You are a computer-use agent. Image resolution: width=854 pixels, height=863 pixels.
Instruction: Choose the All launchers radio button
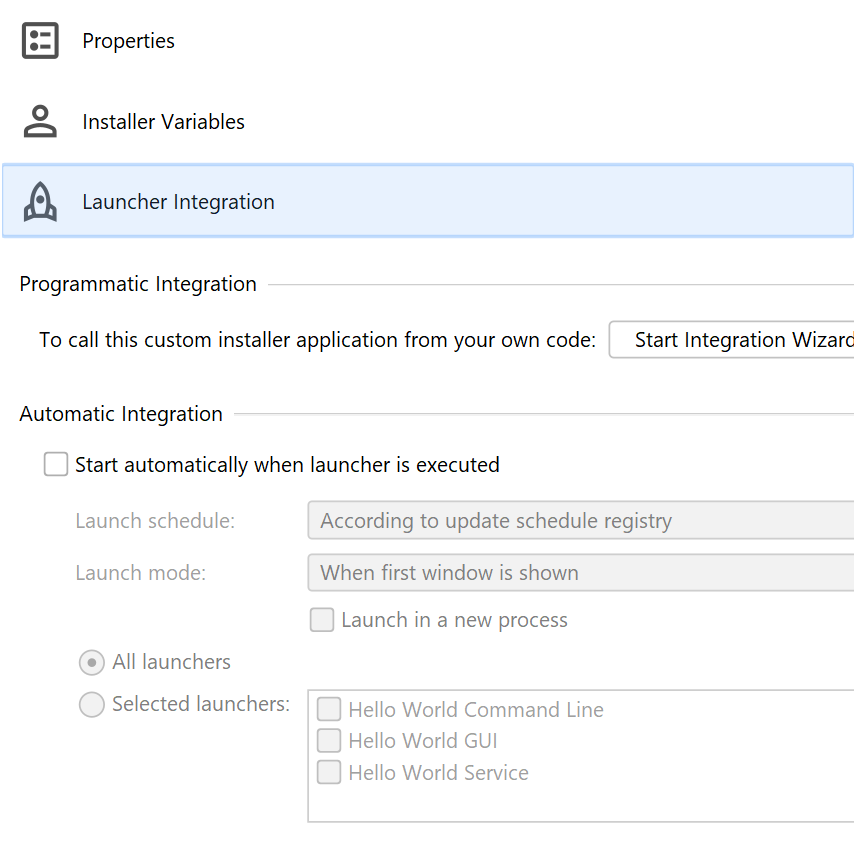92,662
